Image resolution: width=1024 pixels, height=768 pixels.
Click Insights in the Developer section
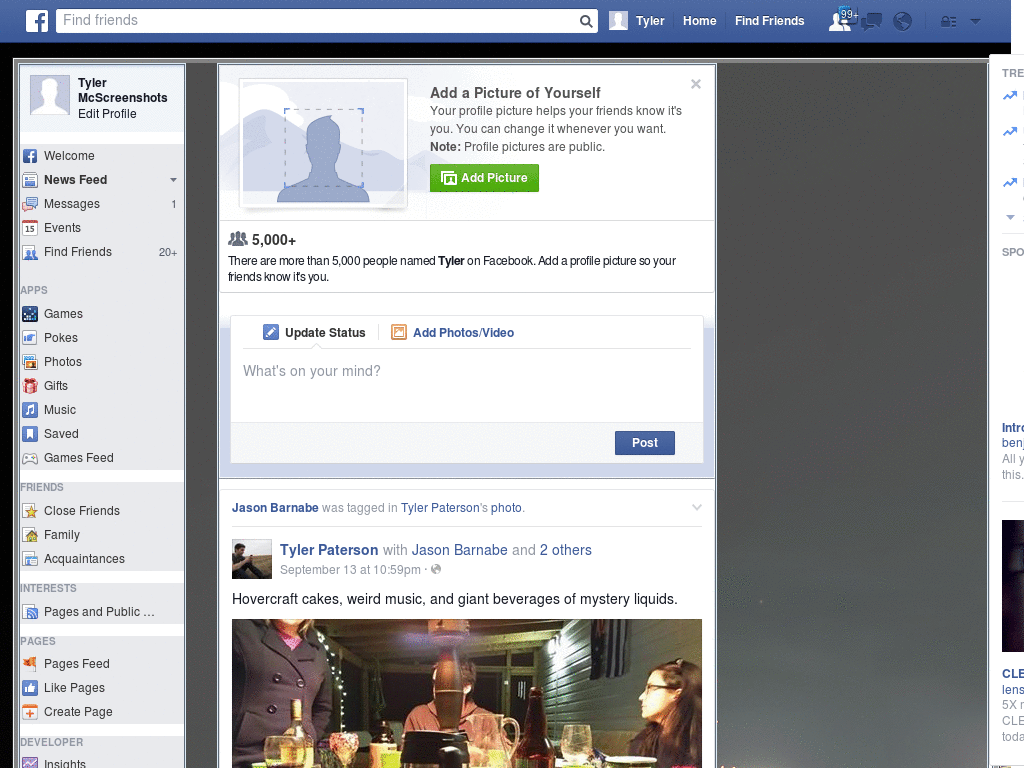pos(65,763)
